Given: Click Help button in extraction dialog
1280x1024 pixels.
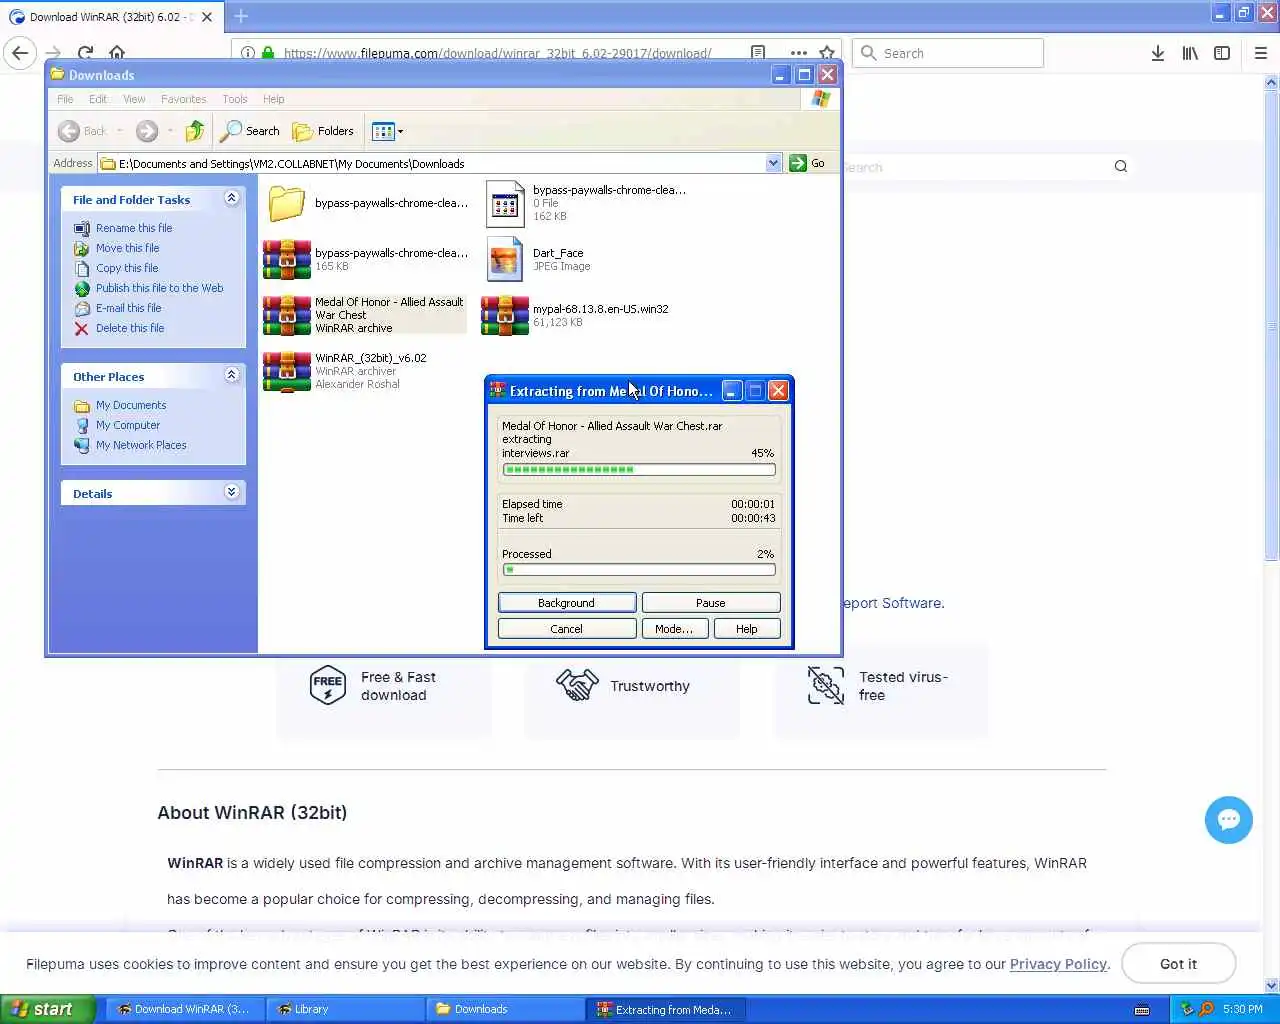Looking at the screenshot, I should [x=747, y=629].
